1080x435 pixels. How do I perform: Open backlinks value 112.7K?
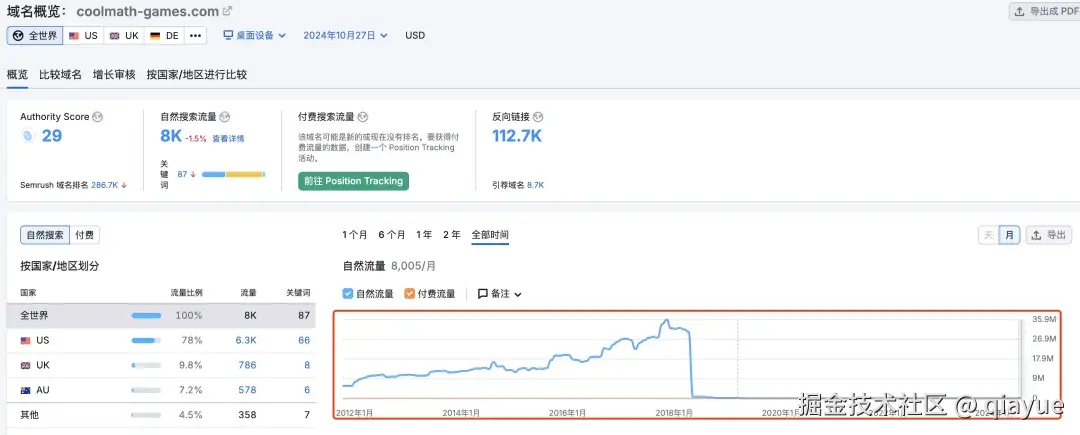[x=517, y=136]
